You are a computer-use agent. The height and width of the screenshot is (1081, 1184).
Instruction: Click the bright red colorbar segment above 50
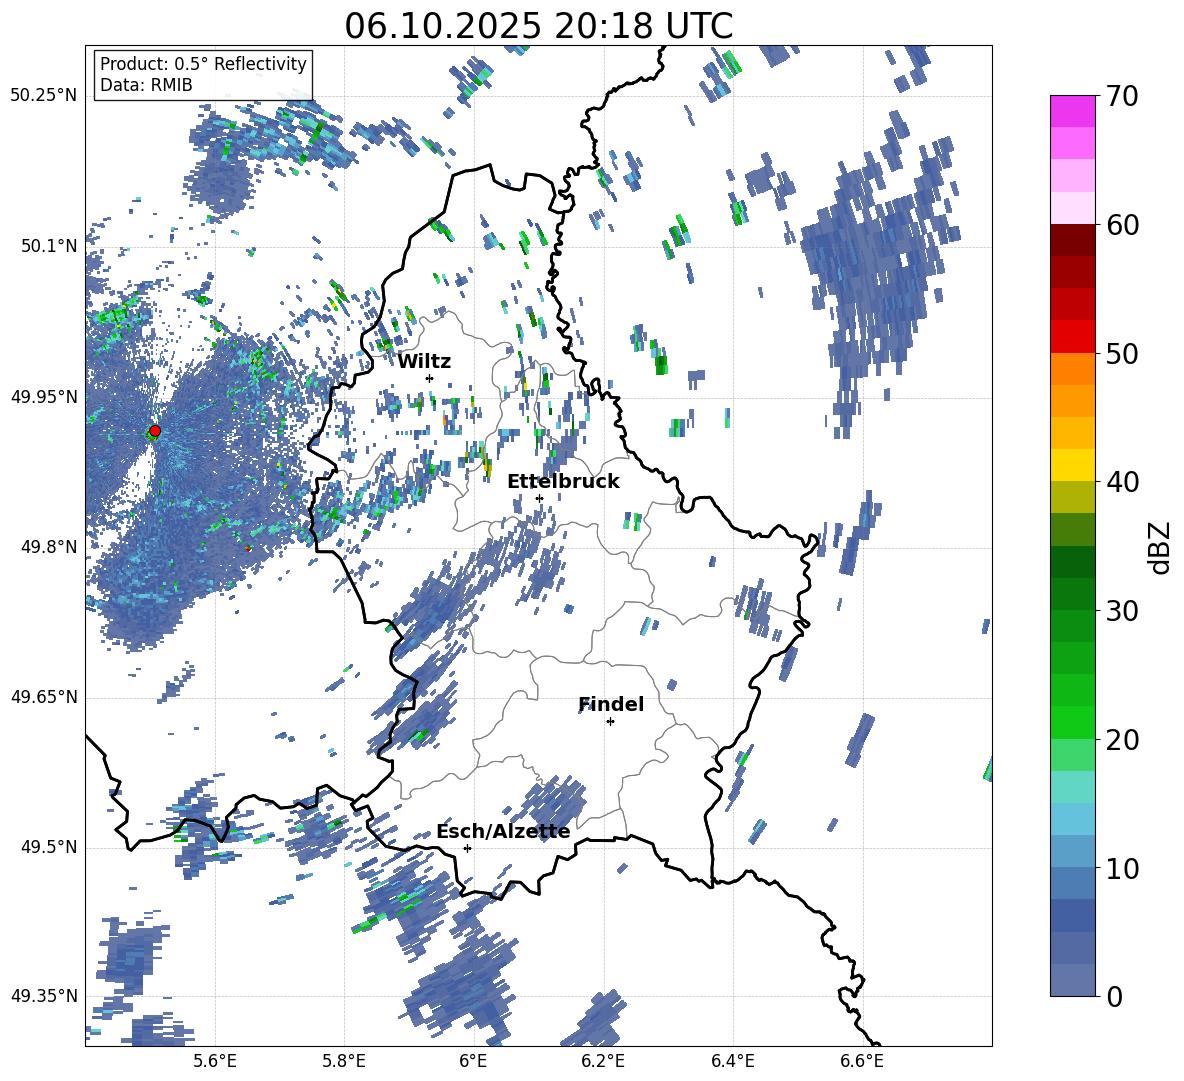(1072, 336)
